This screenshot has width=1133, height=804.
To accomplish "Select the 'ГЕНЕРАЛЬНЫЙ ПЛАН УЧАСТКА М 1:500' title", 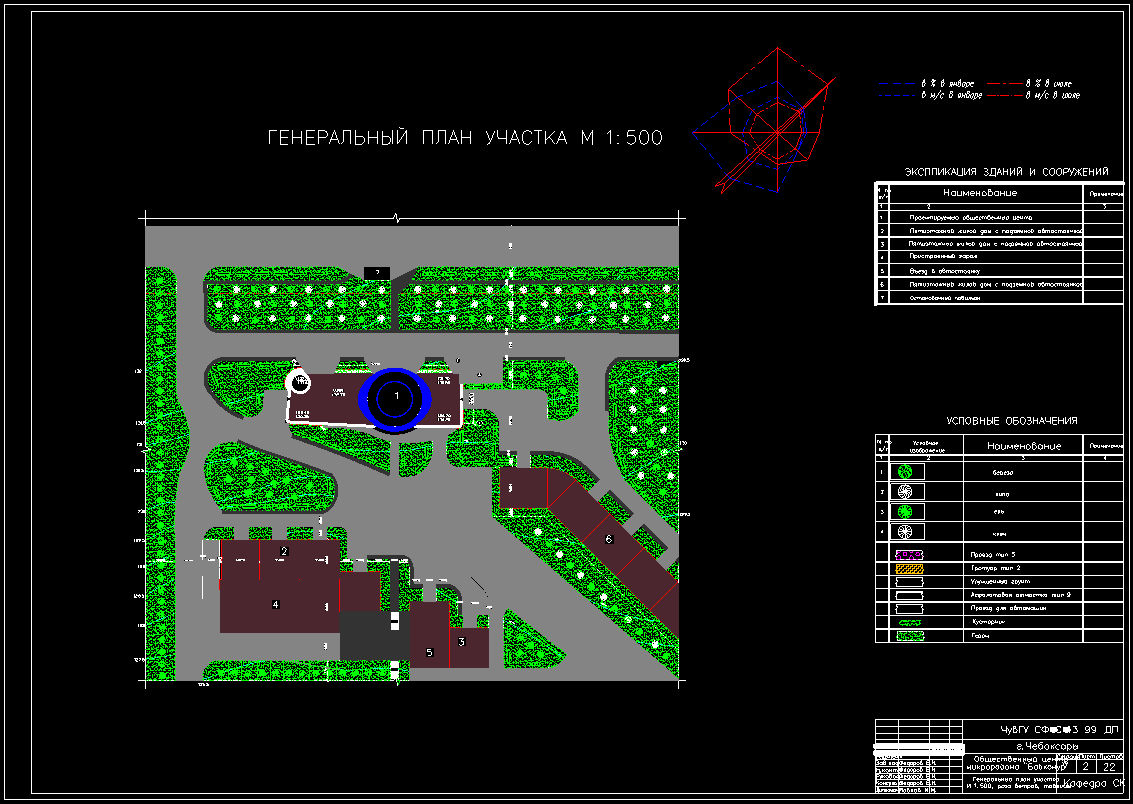I will tap(465, 138).
